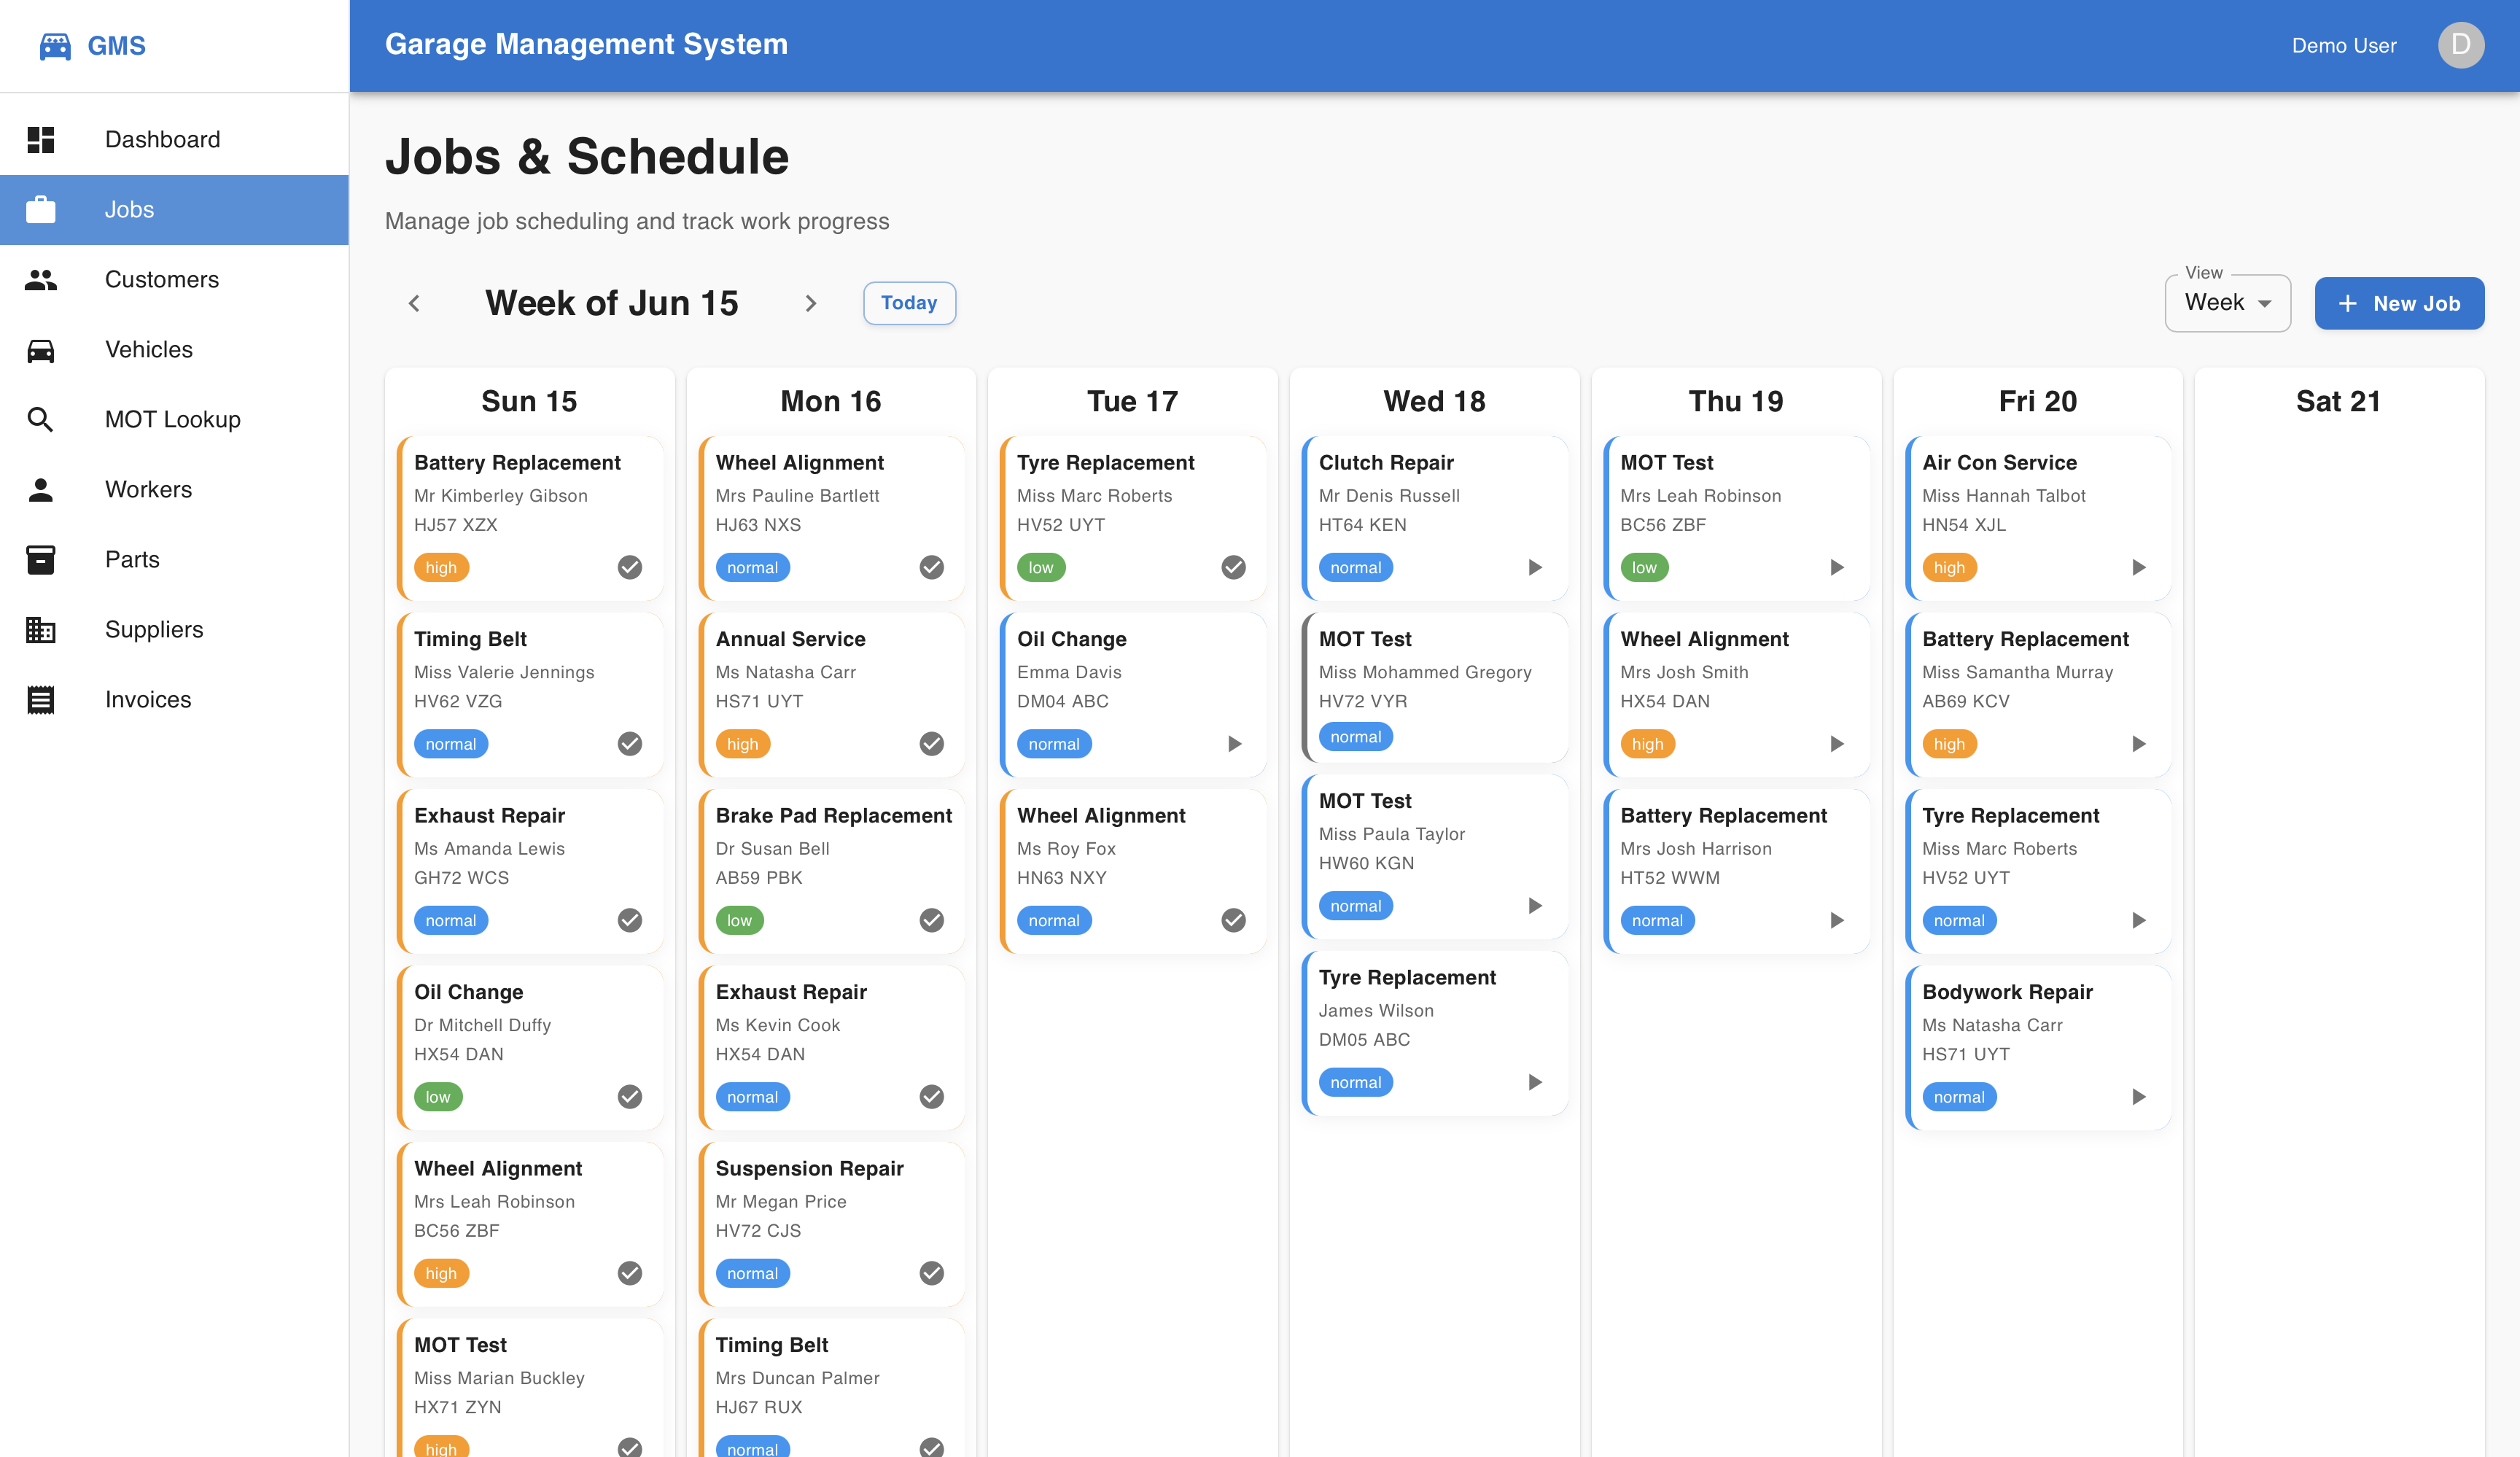The width and height of the screenshot is (2520, 1457).
Task: Click the Invoices receipt icon
Action: (x=41, y=699)
